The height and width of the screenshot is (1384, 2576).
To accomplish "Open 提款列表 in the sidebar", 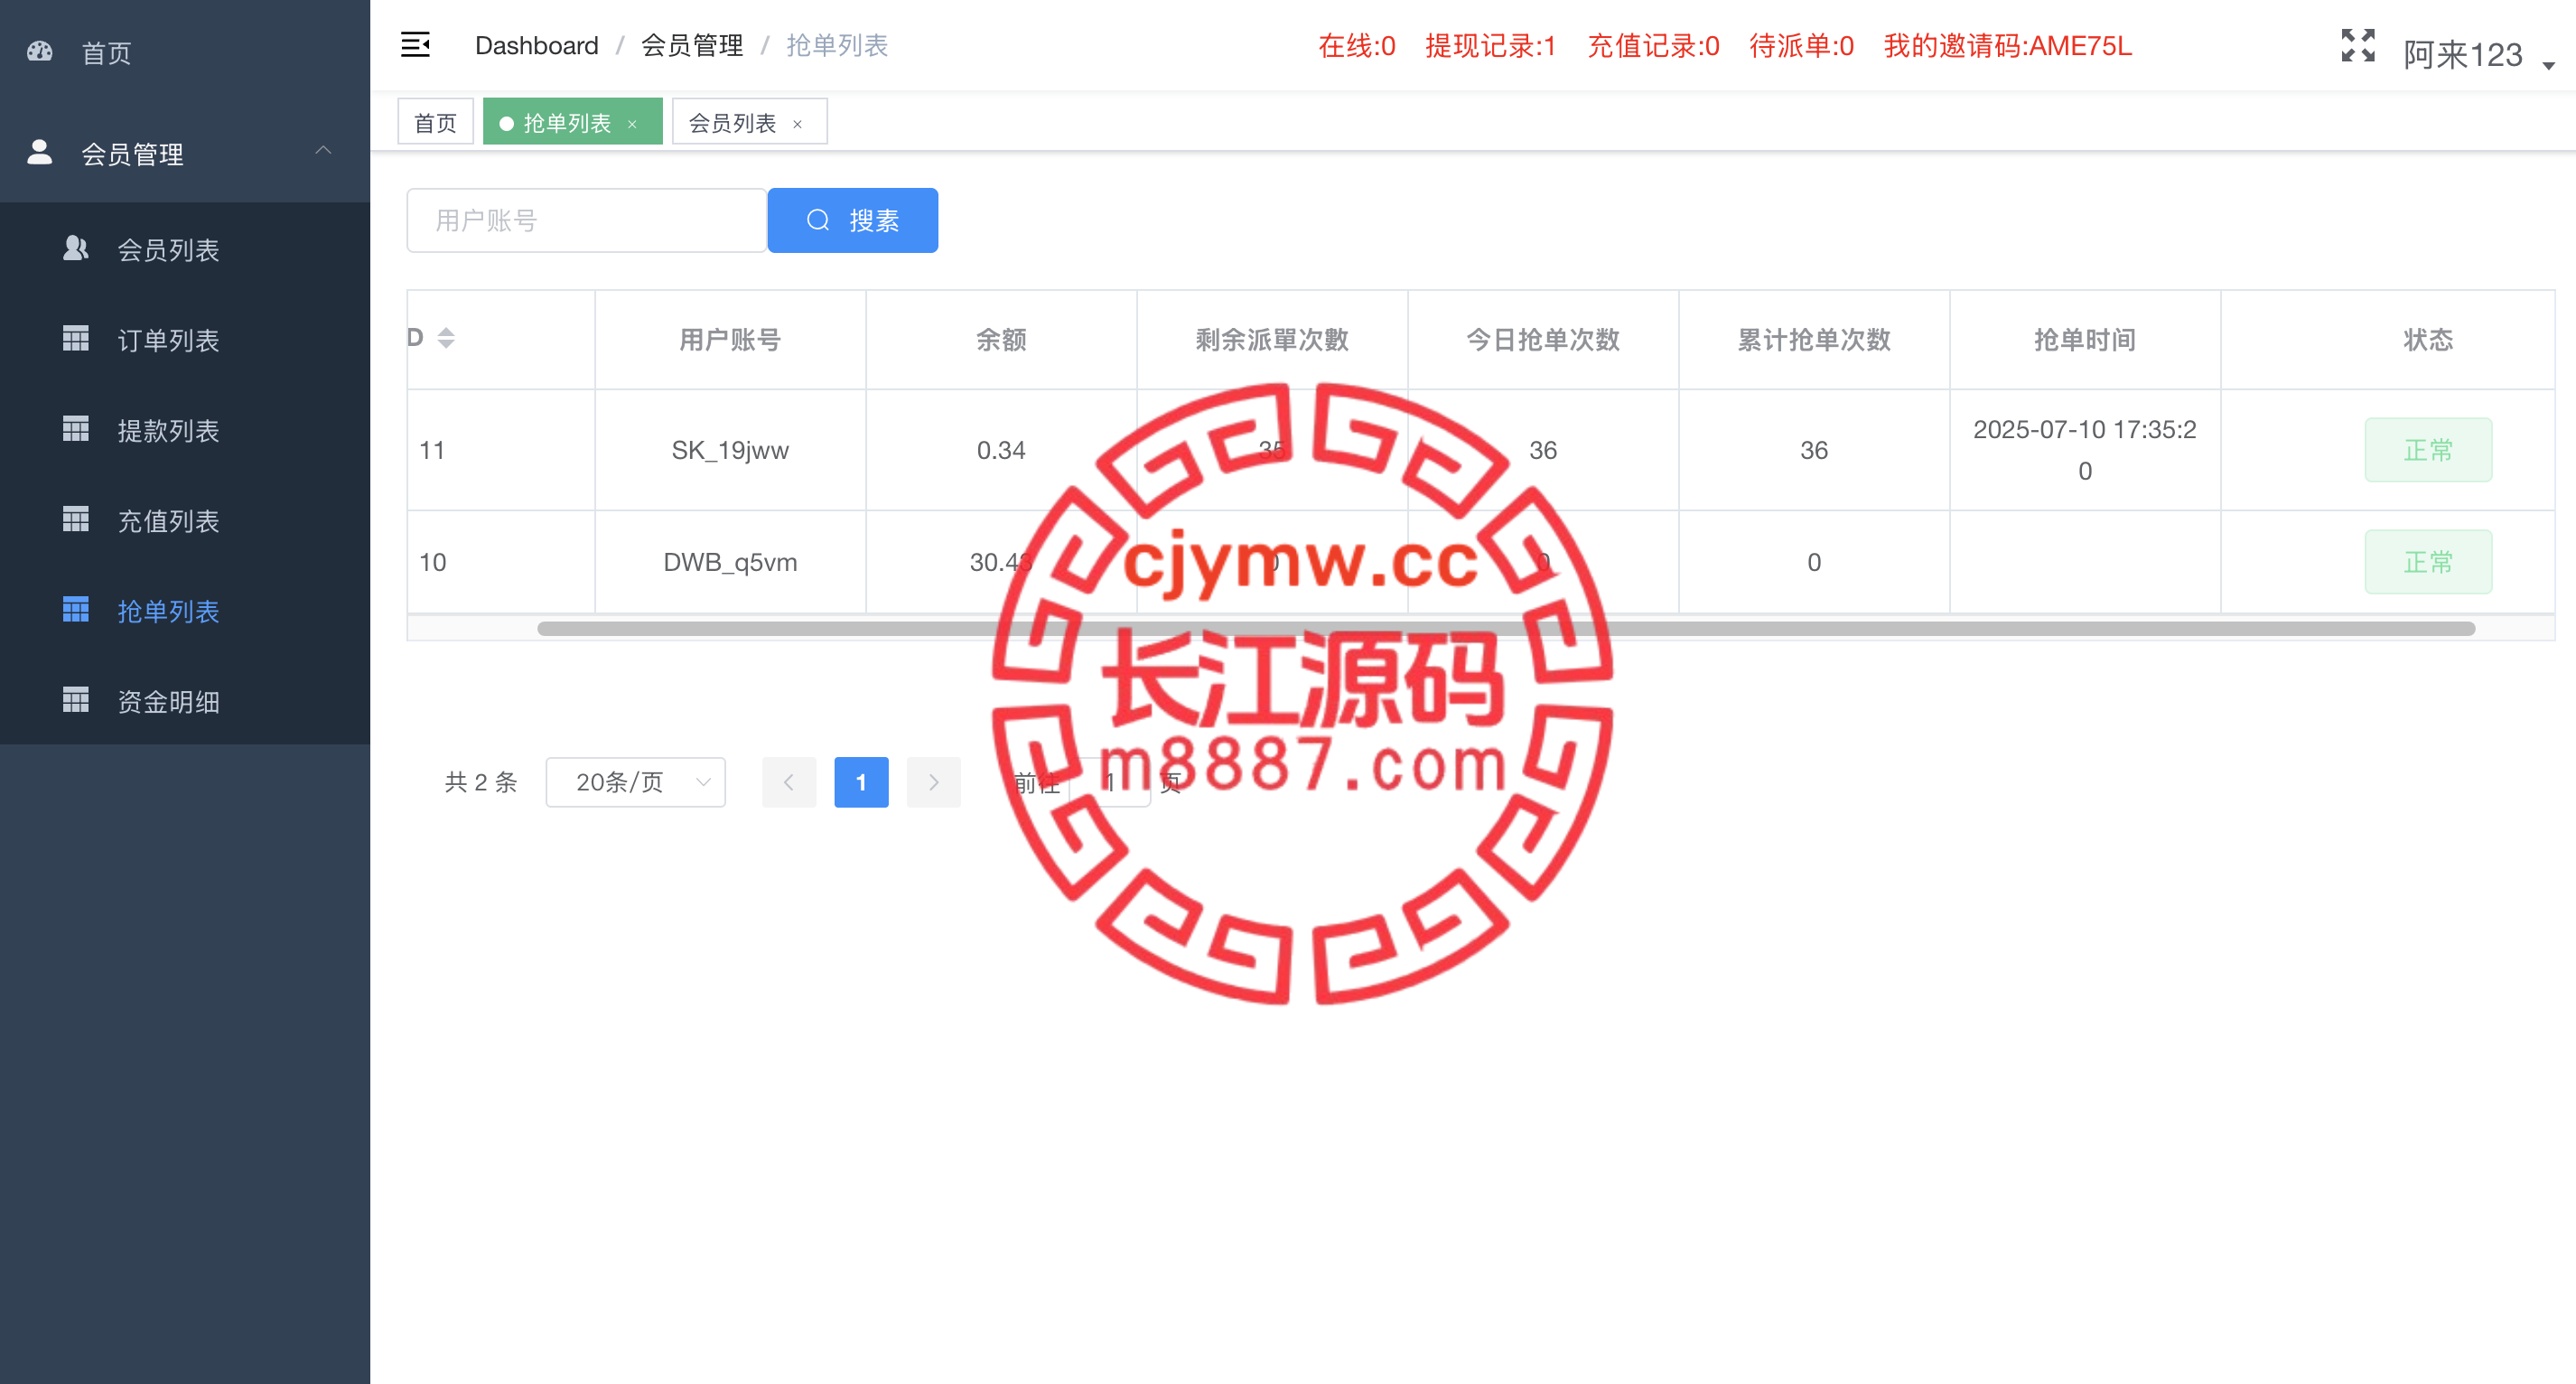I will point(185,430).
